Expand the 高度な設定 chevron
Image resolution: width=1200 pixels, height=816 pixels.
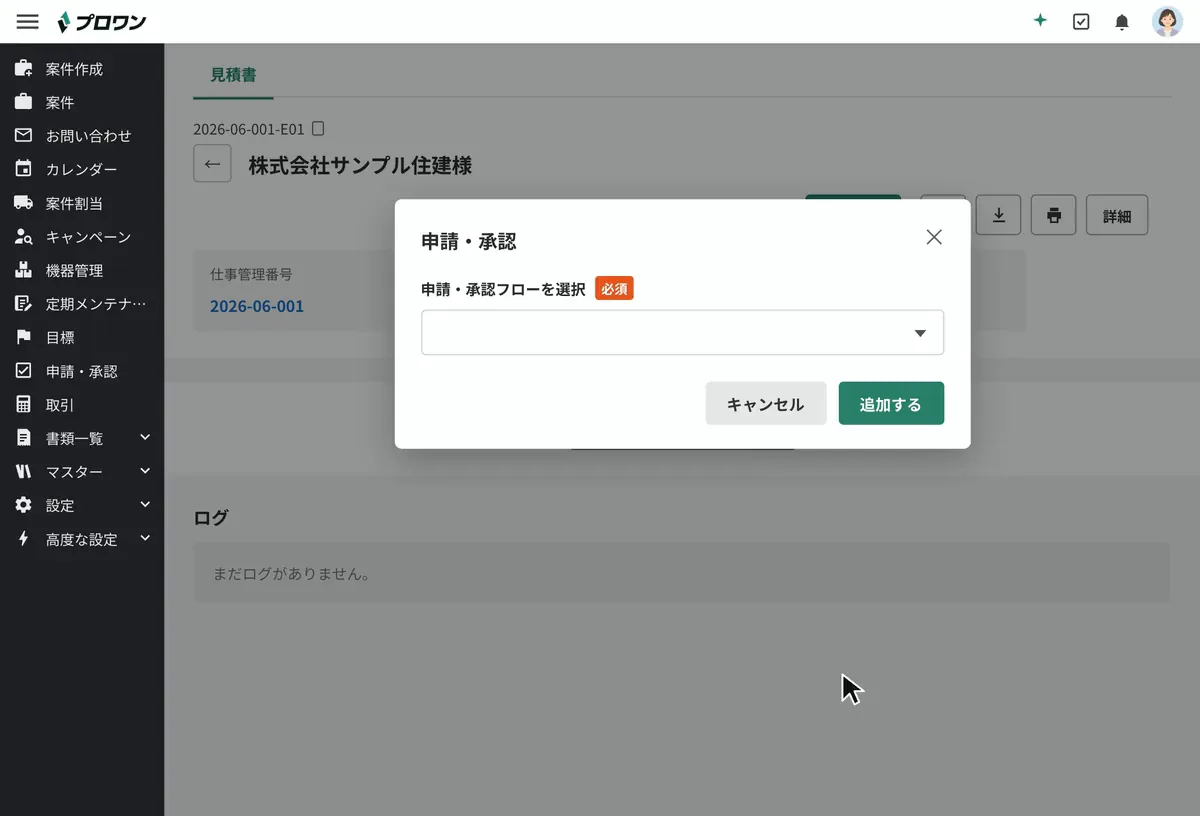click(x=145, y=538)
